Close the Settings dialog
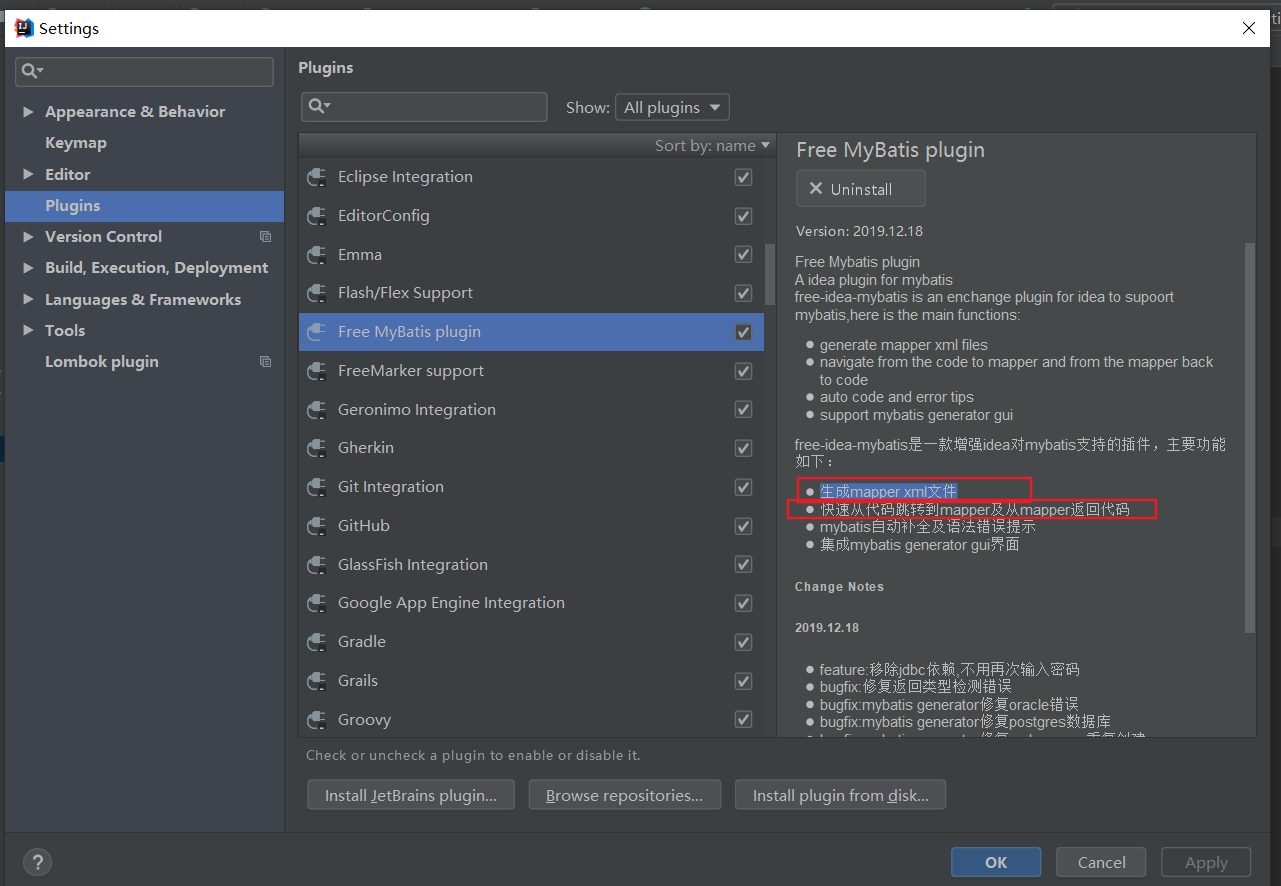This screenshot has height=886, width=1281. 1249,28
